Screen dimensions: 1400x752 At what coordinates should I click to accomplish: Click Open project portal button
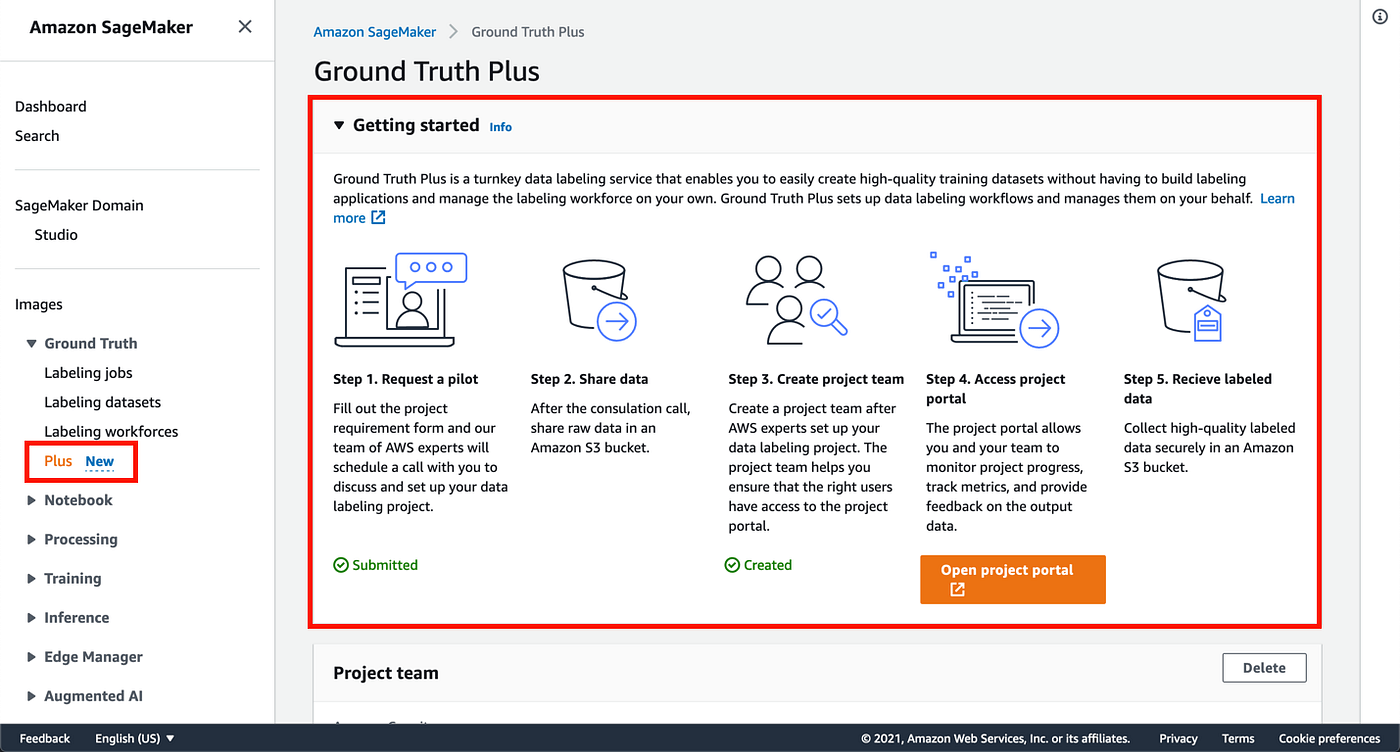pyautogui.click(x=1013, y=580)
